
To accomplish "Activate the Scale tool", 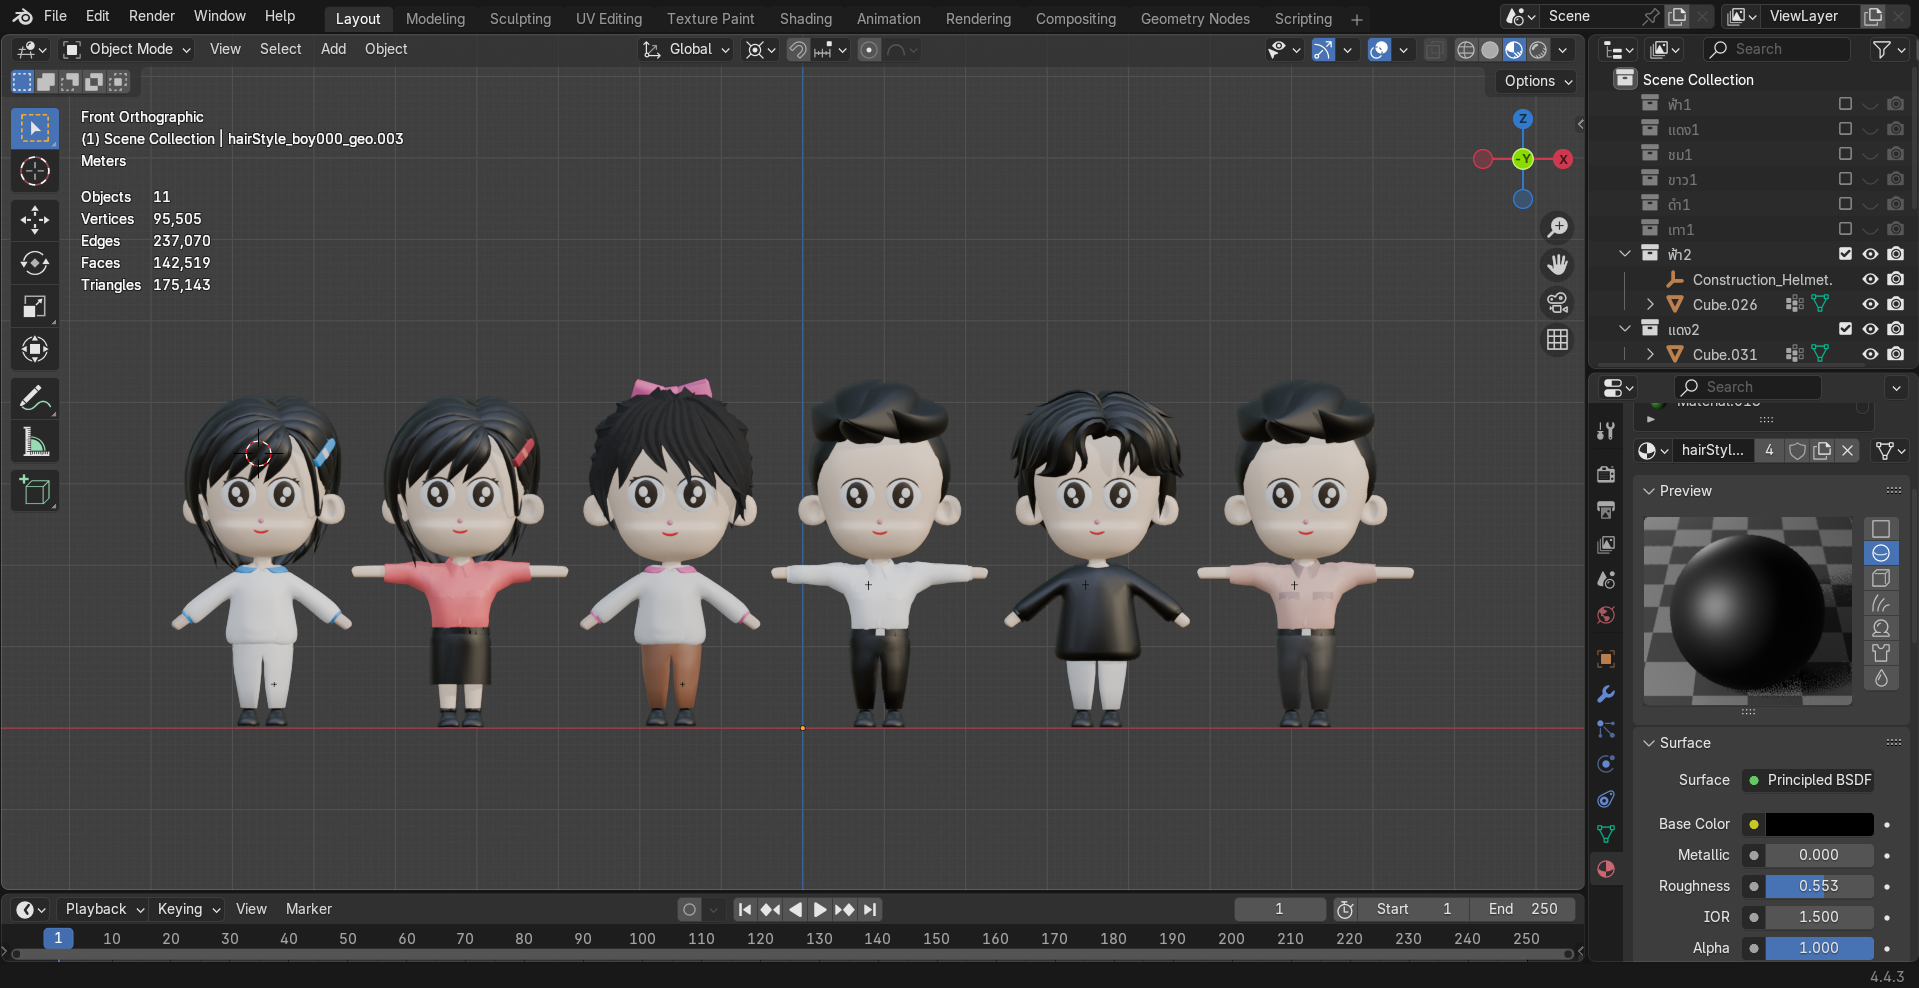I will pos(35,306).
